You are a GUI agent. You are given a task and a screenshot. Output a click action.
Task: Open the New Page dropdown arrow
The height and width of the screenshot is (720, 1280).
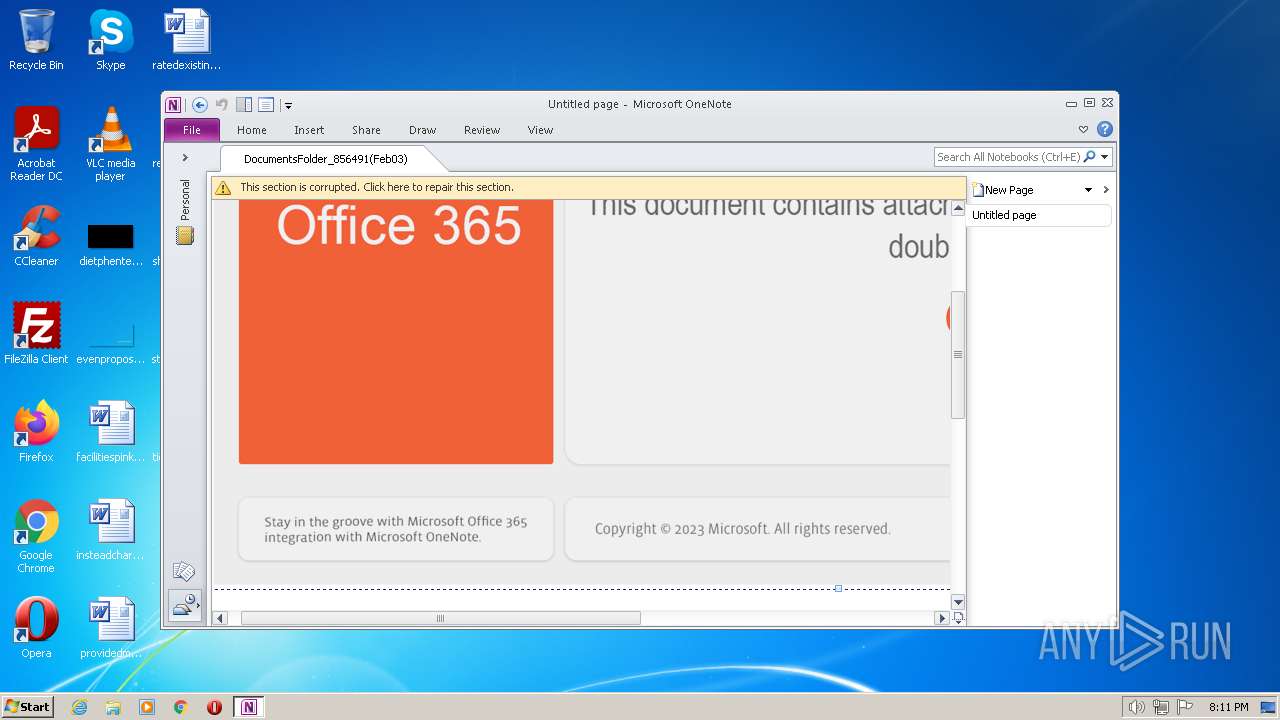click(x=1089, y=190)
